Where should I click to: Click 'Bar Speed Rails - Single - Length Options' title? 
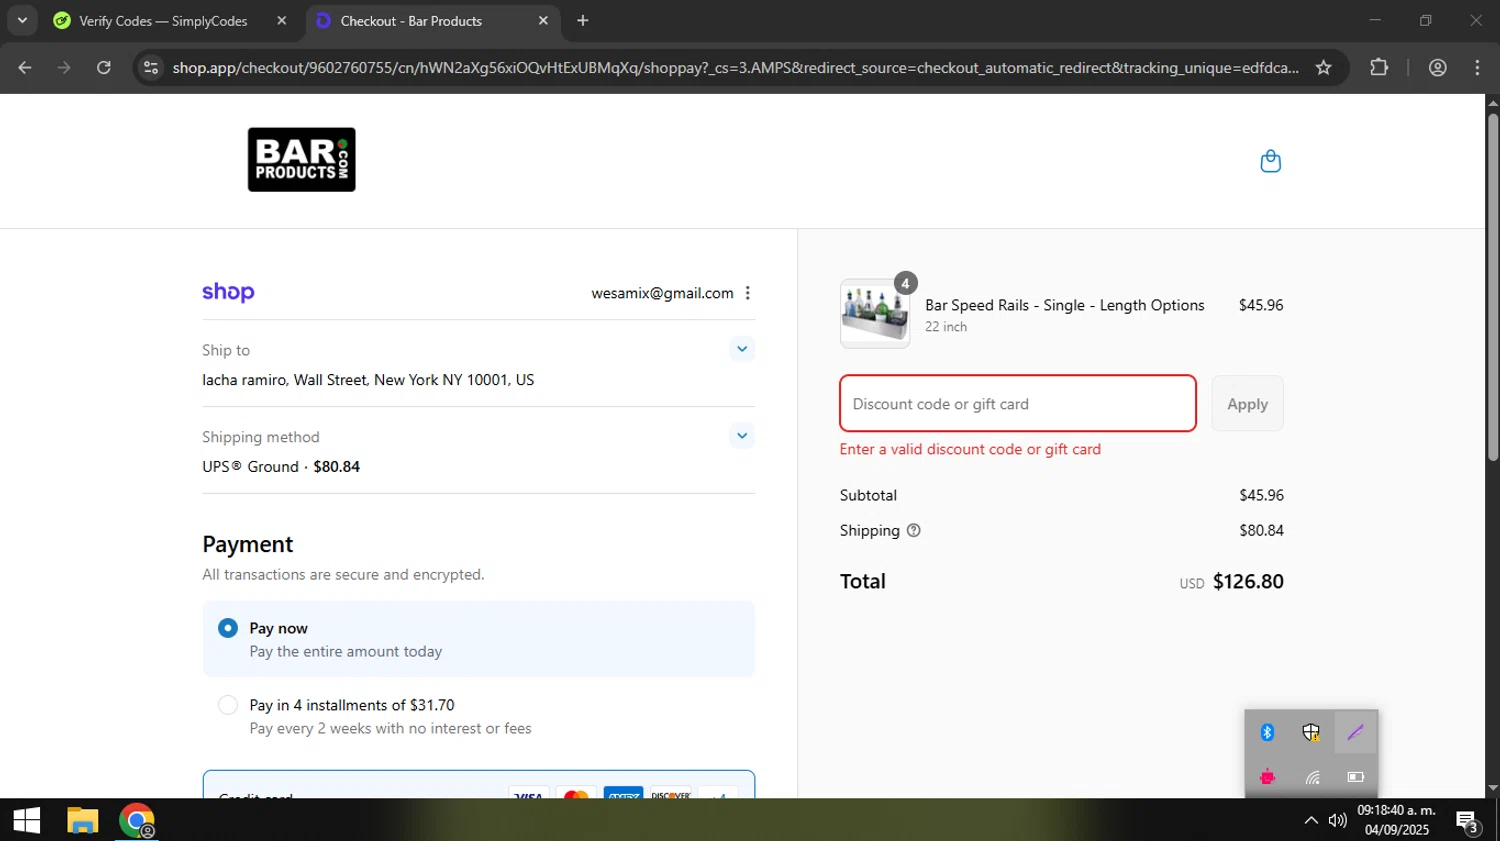[x=1065, y=305]
